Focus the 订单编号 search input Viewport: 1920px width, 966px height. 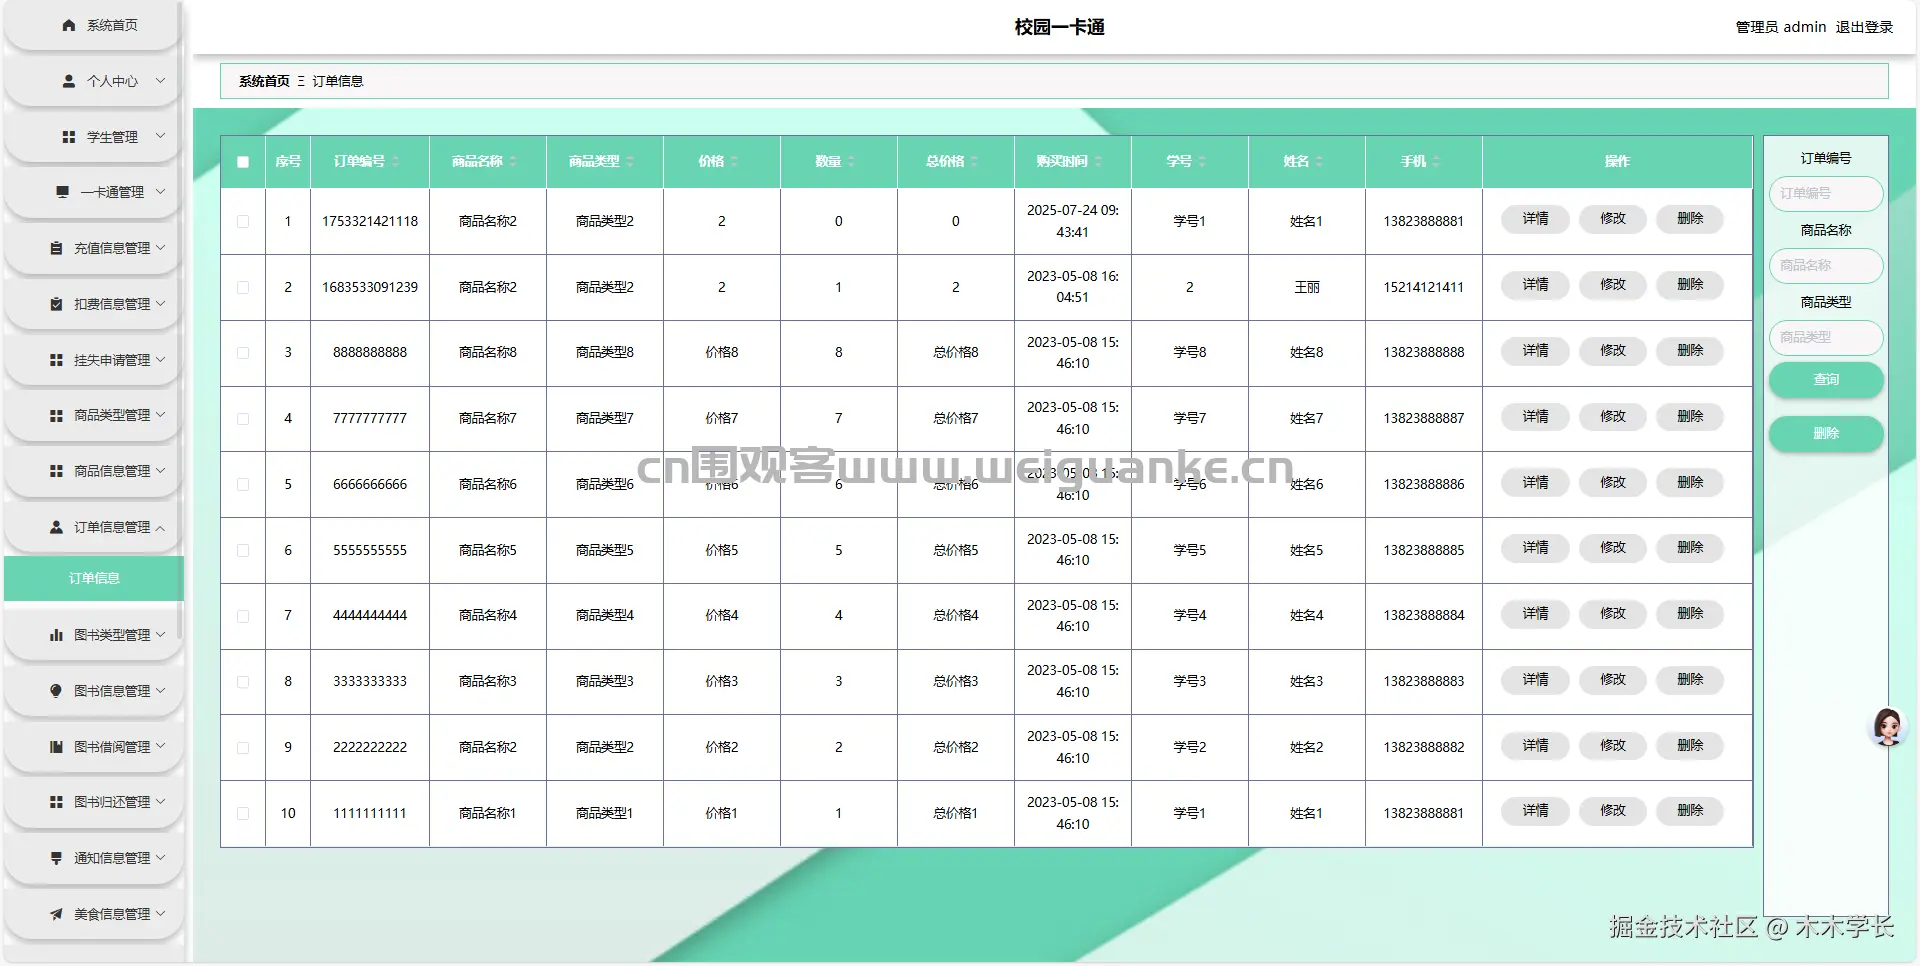(x=1826, y=194)
